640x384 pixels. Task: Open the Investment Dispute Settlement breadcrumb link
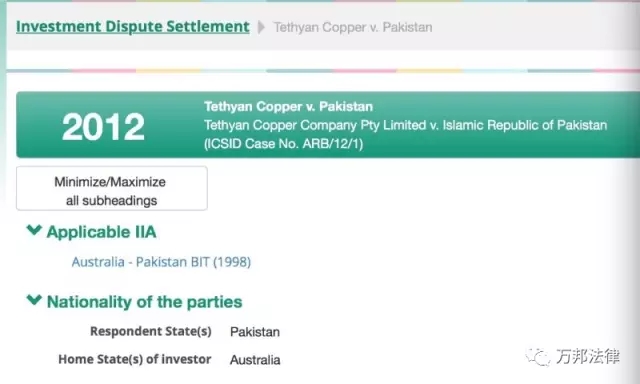(x=133, y=27)
